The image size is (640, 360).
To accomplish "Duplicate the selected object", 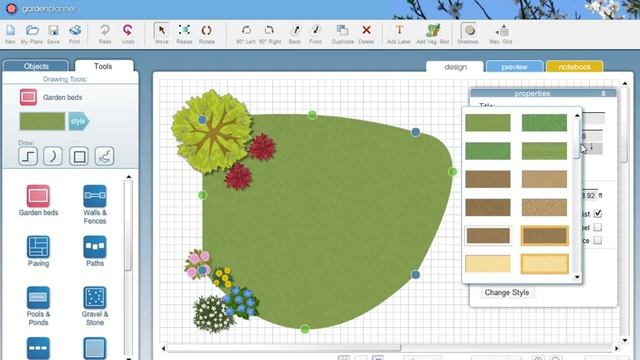I will pos(342,34).
